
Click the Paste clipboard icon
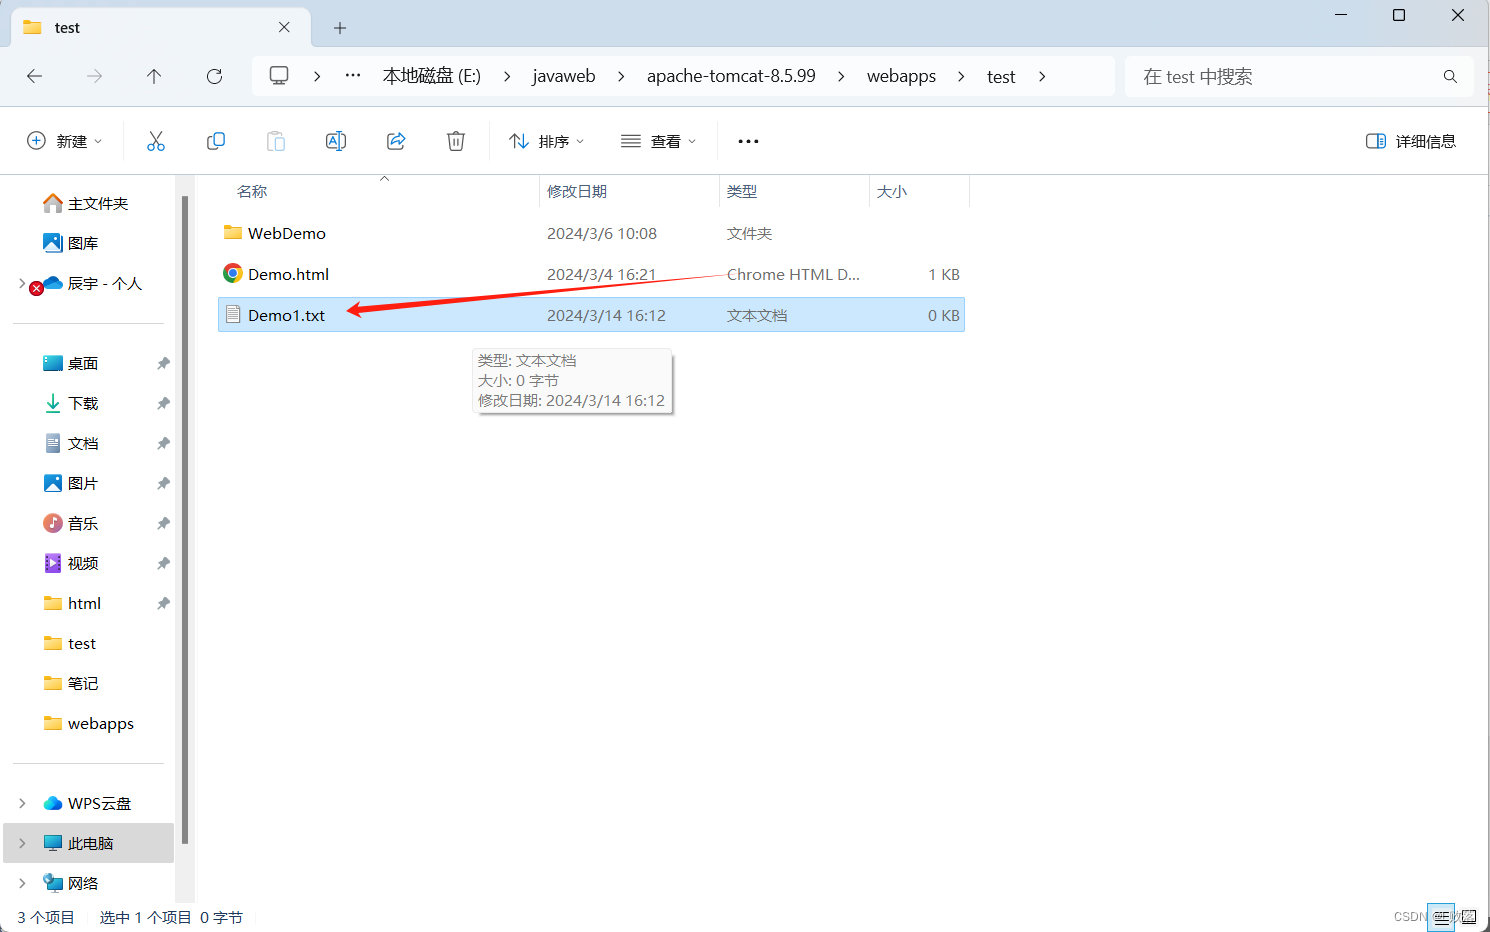point(276,141)
